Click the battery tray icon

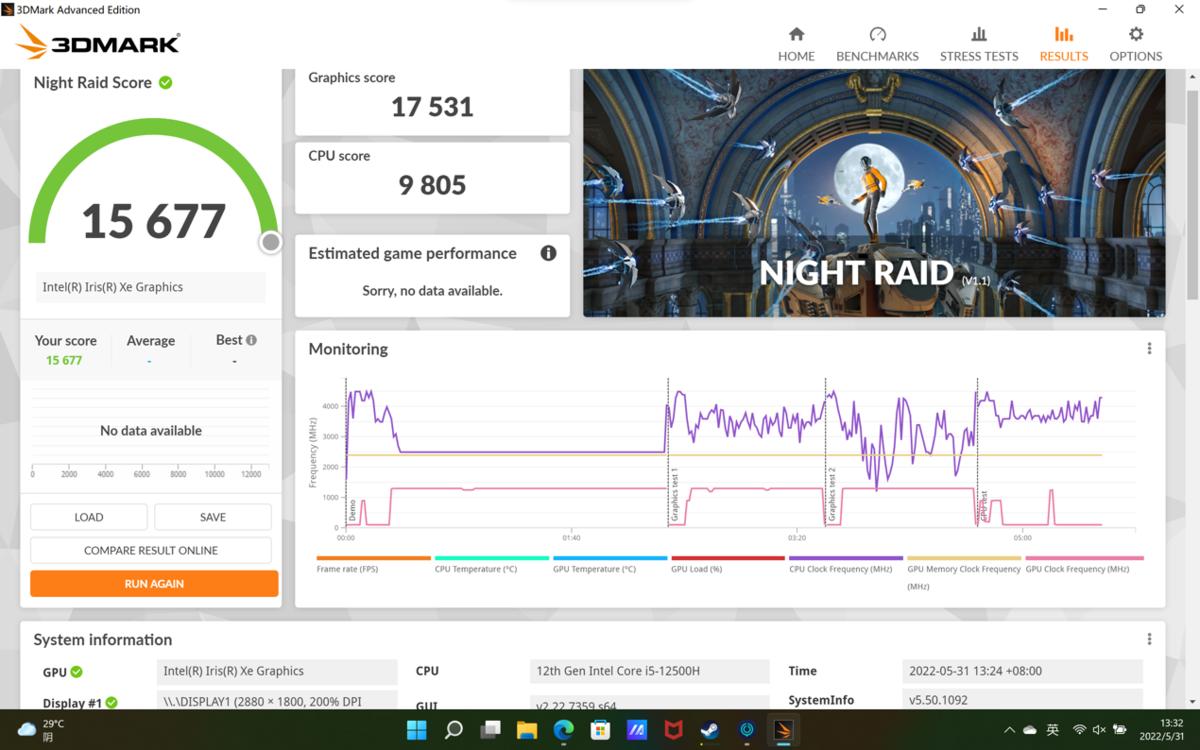[x=1120, y=730]
